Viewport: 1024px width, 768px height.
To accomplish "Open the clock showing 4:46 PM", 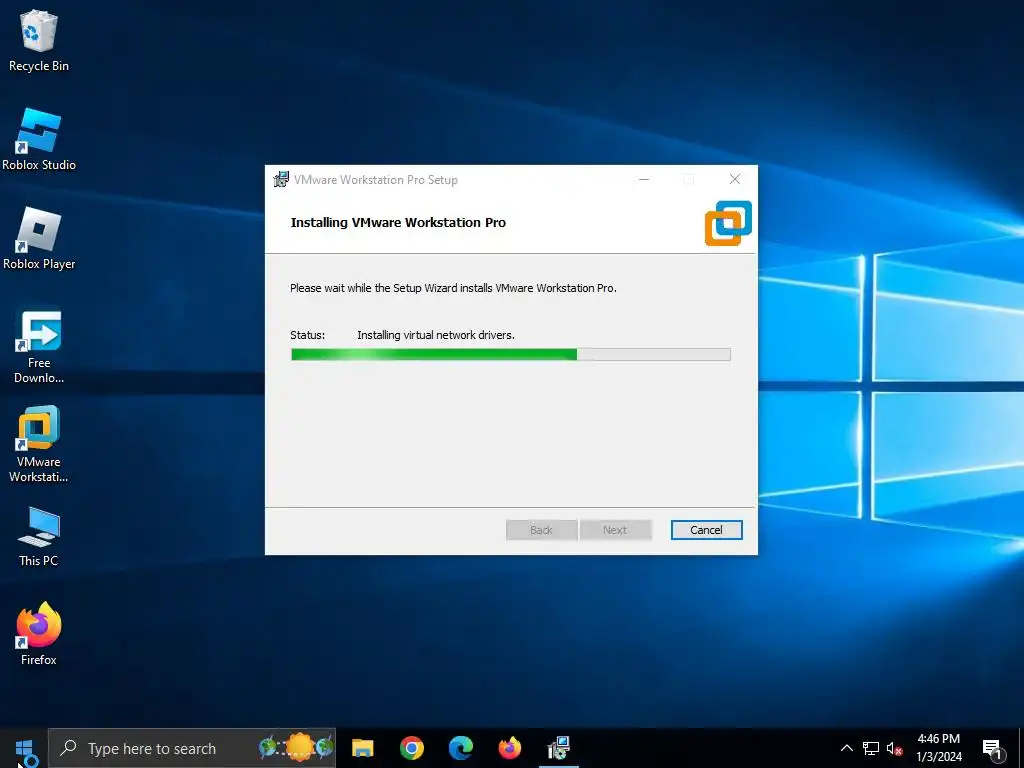I will pyautogui.click(x=938, y=748).
